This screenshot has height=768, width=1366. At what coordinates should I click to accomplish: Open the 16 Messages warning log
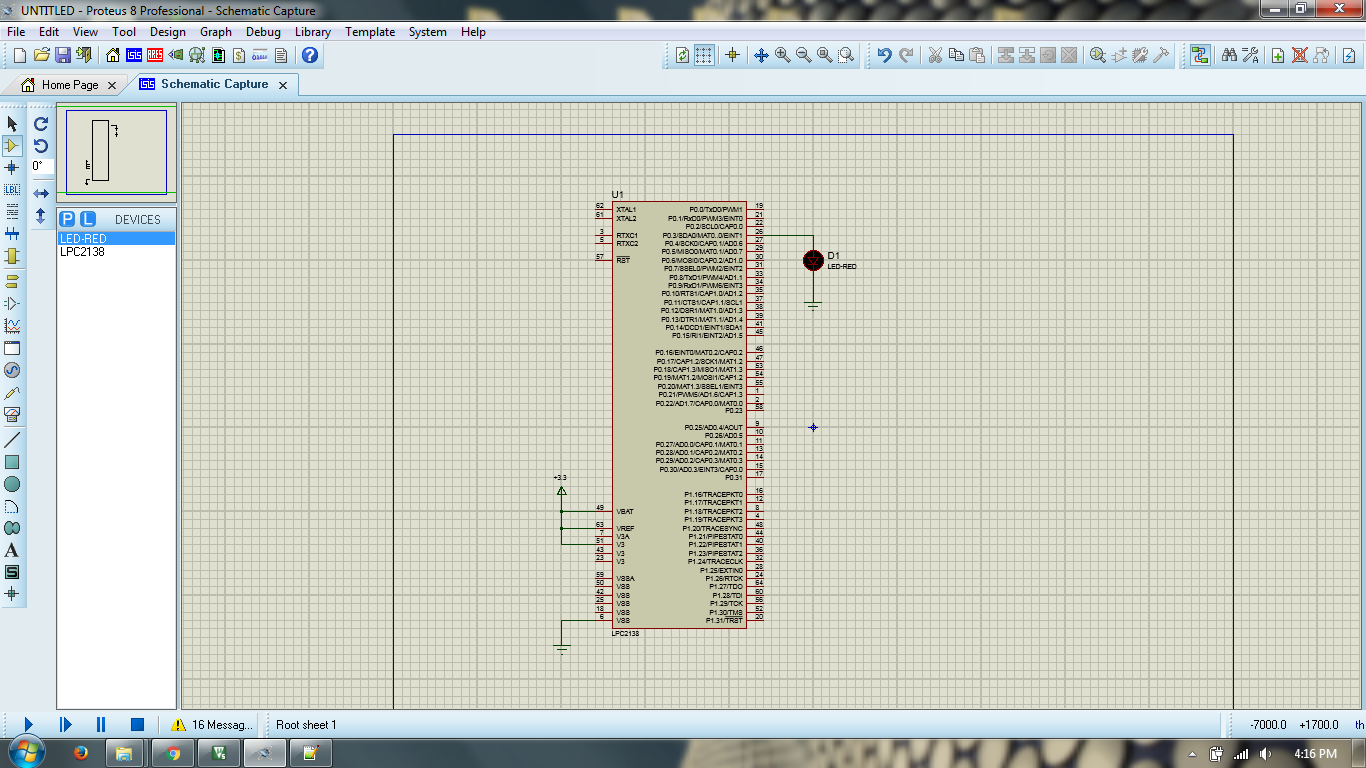[x=212, y=725]
